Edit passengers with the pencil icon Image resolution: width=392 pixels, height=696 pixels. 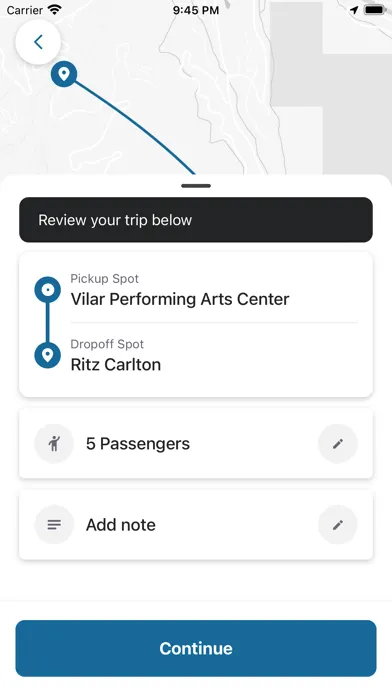338,443
